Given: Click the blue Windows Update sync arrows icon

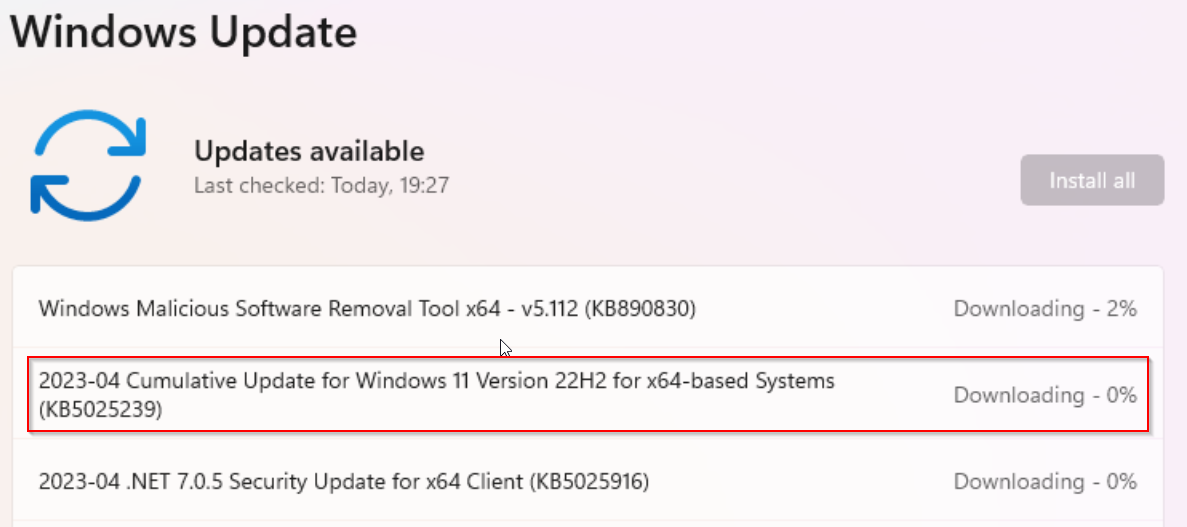Looking at the screenshot, I should pos(88,165).
